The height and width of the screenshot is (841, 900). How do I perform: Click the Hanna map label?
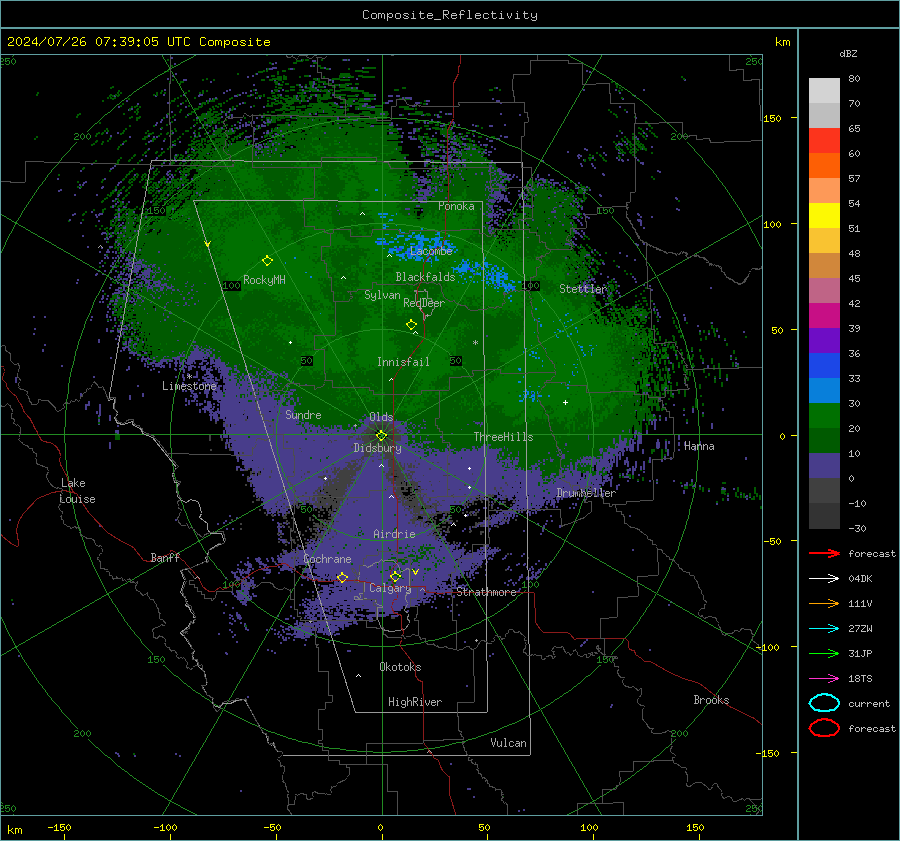pyautogui.click(x=699, y=446)
